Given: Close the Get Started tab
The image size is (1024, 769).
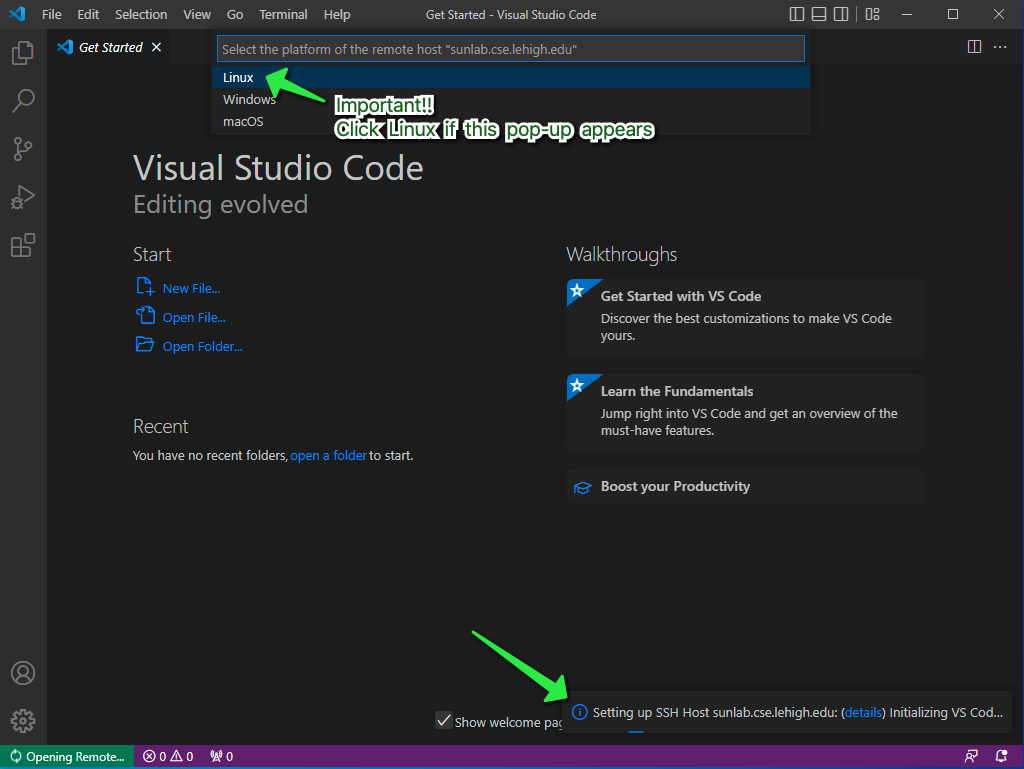Looking at the screenshot, I should point(156,47).
